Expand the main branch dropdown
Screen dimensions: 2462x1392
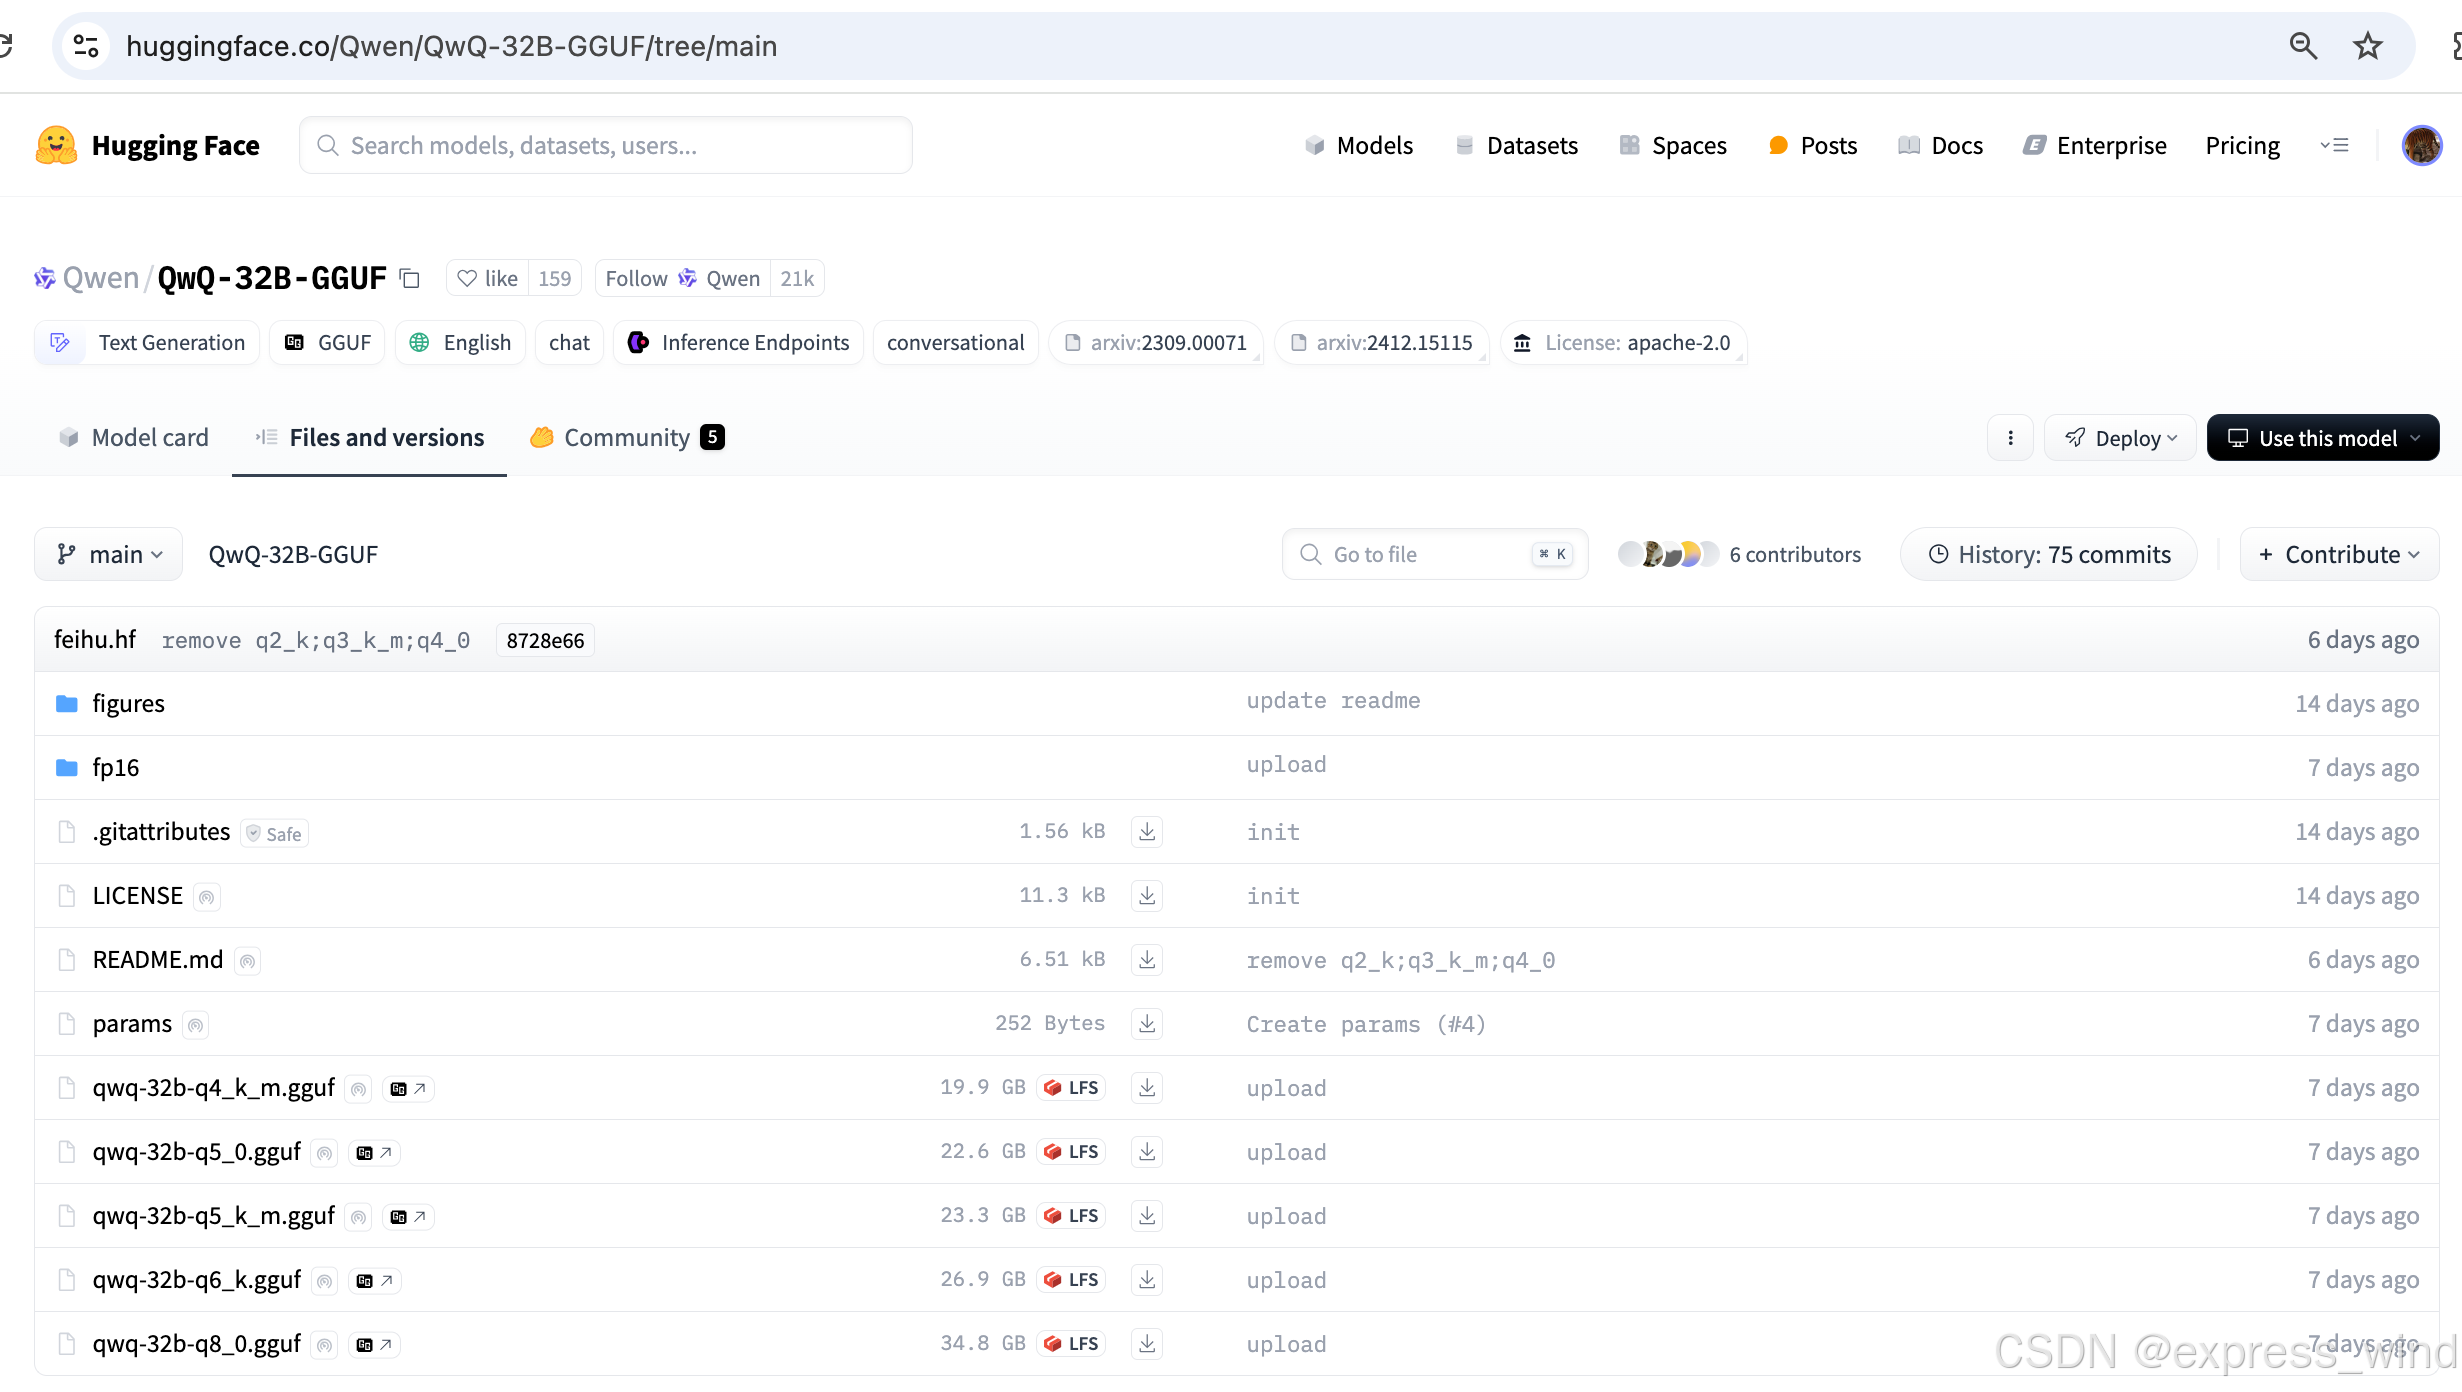pyautogui.click(x=109, y=554)
